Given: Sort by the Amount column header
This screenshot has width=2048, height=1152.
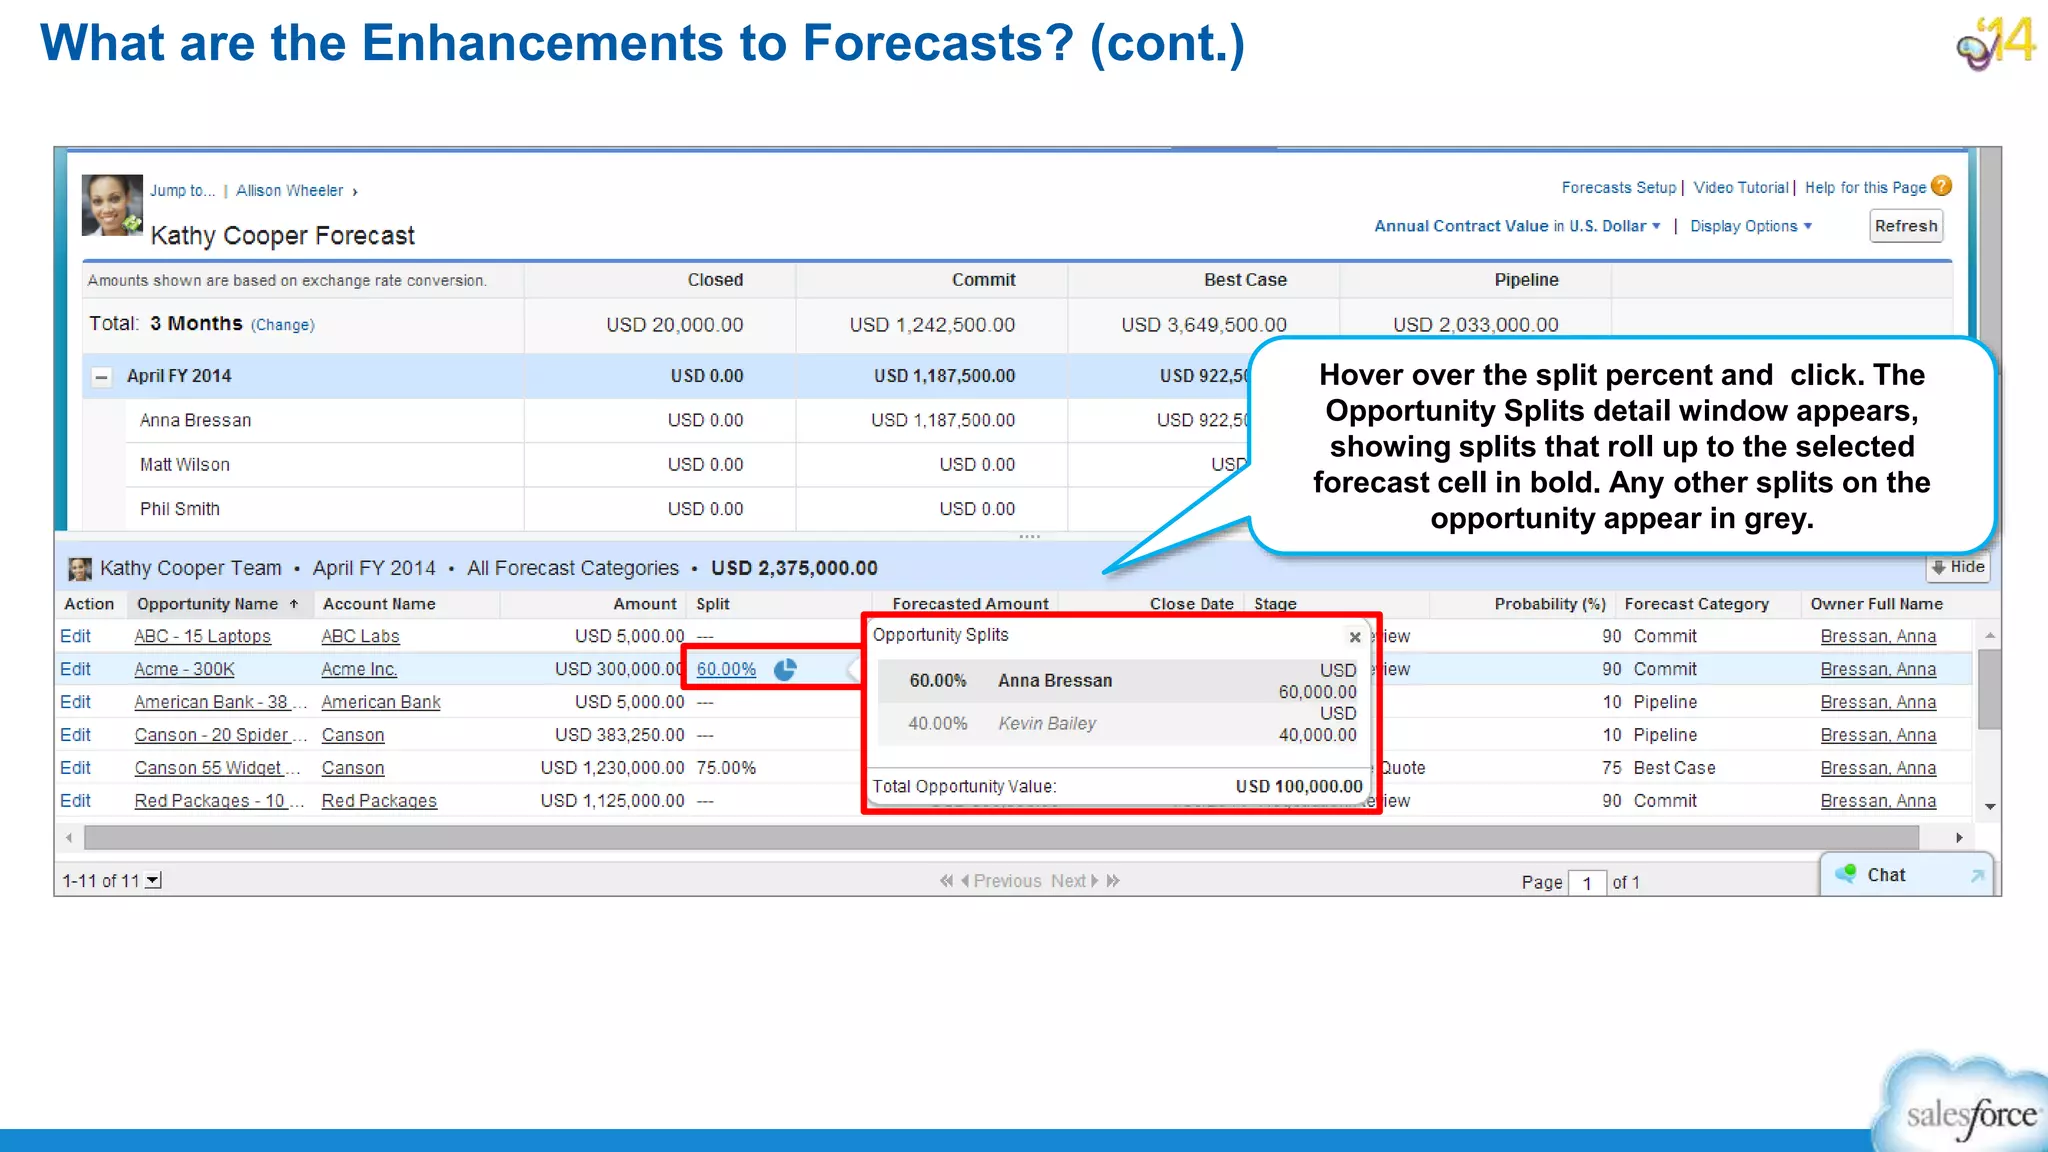Looking at the screenshot, I should coord(645,604).
